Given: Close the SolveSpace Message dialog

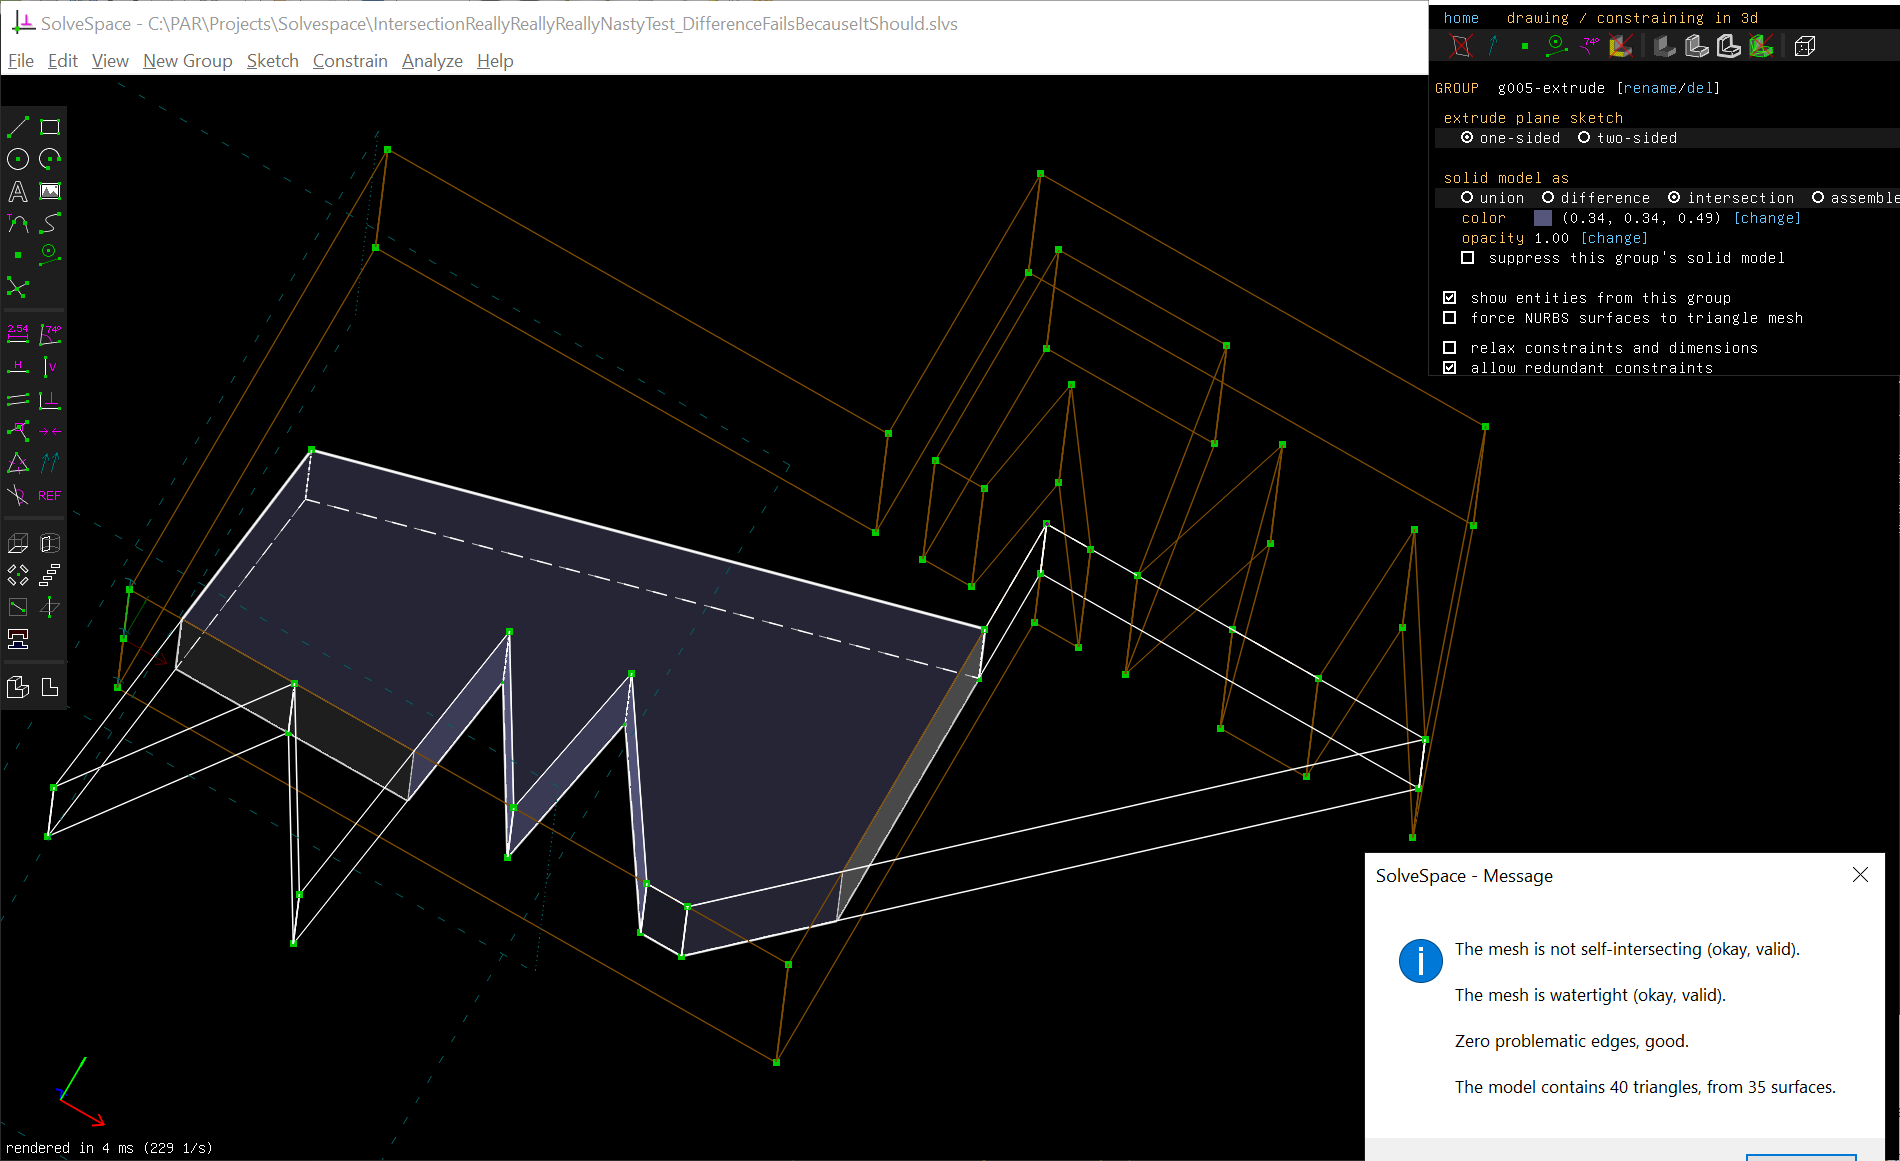Looking at the screenshot, I should pyautogui.click(x=1860, y=875).
